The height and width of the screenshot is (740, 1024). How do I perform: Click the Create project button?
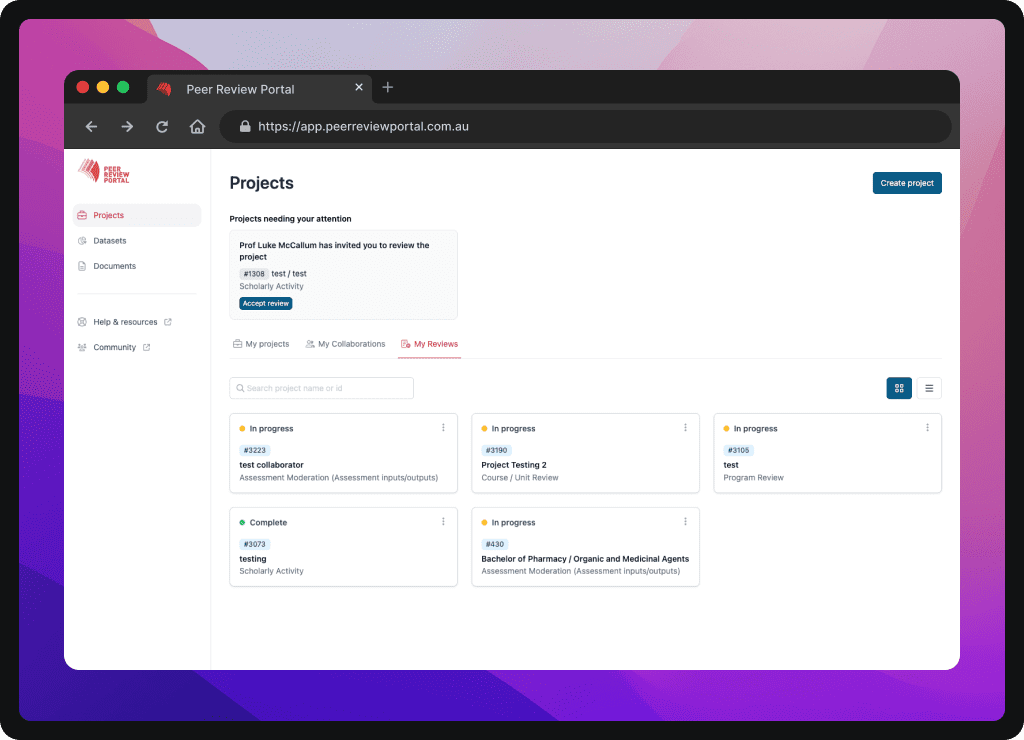907,183
